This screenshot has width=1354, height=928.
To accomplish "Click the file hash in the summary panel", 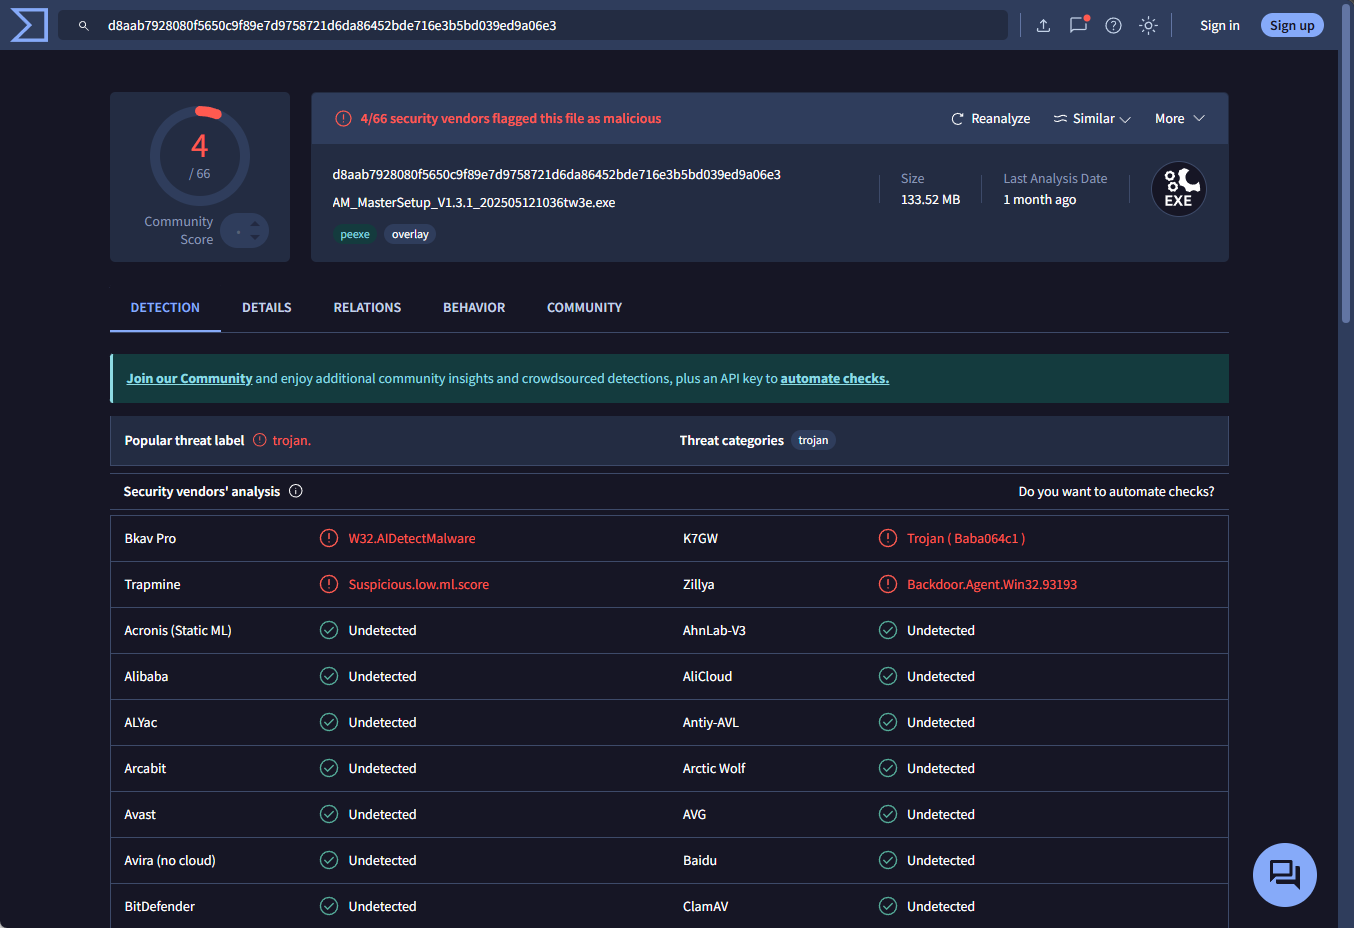I will coord(556,175).
